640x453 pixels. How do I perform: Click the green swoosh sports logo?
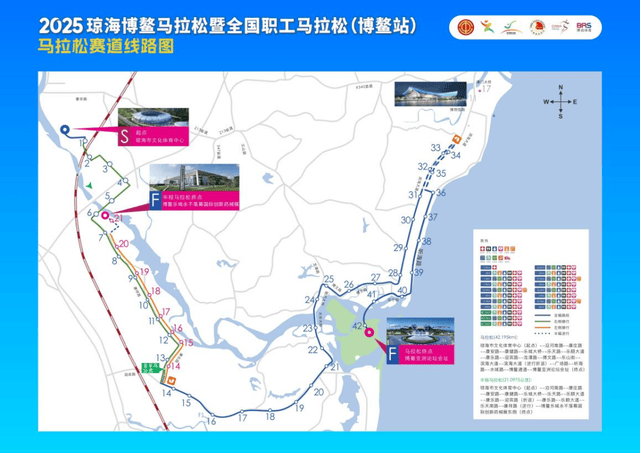coord(511,27)
